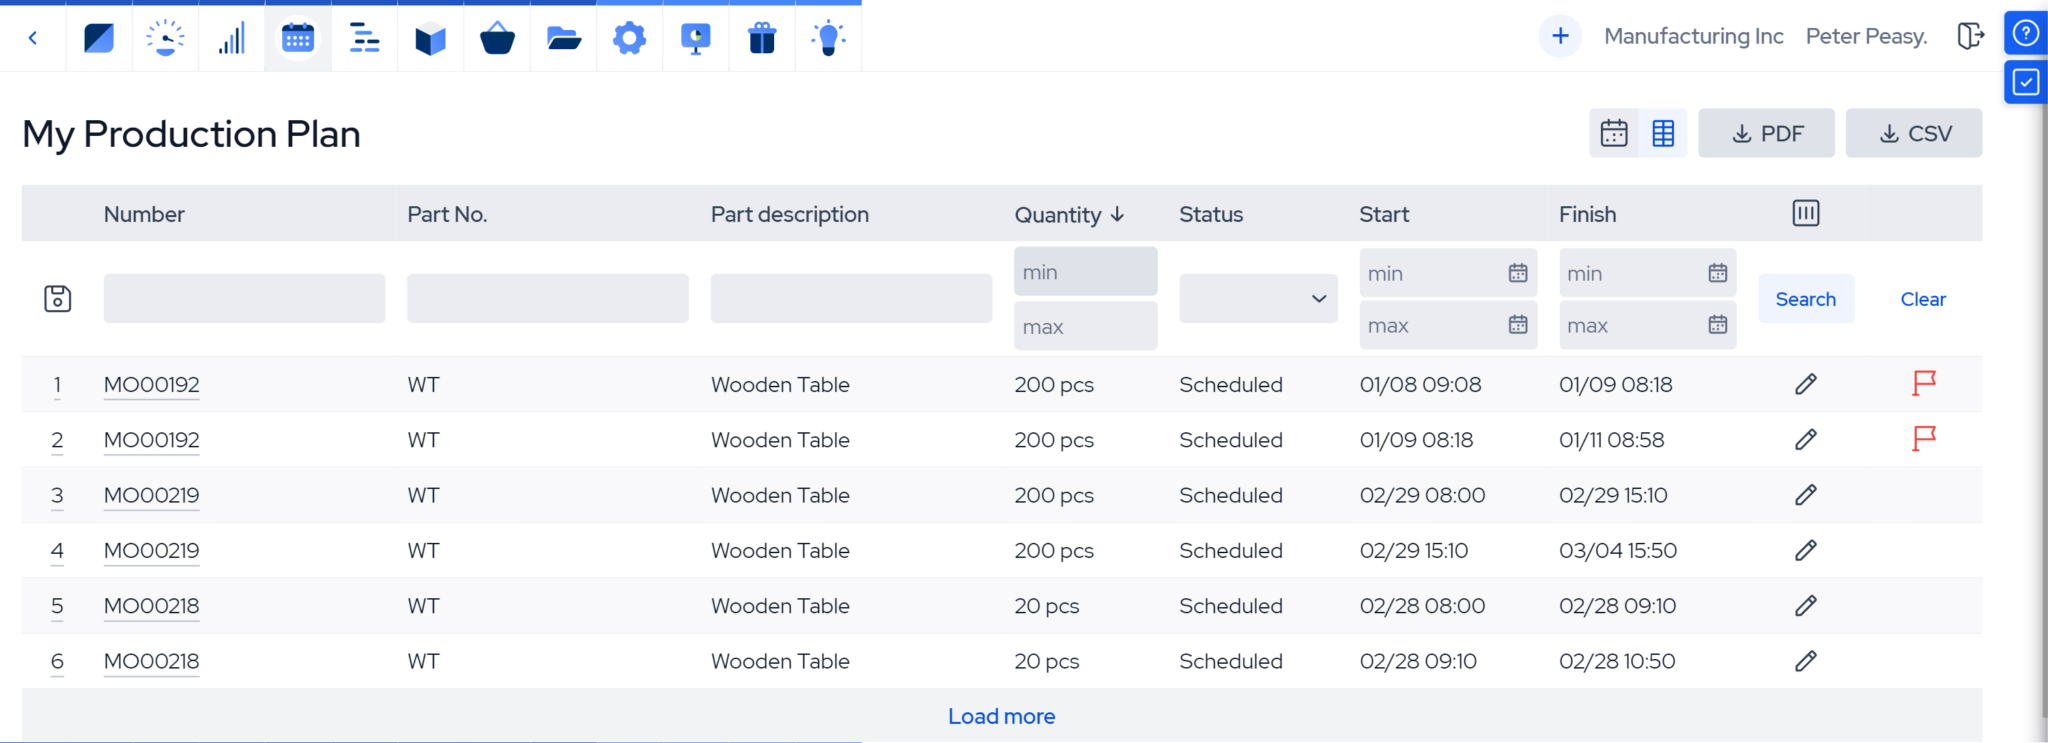Open the settings gear icon

(x=629, y=38)
